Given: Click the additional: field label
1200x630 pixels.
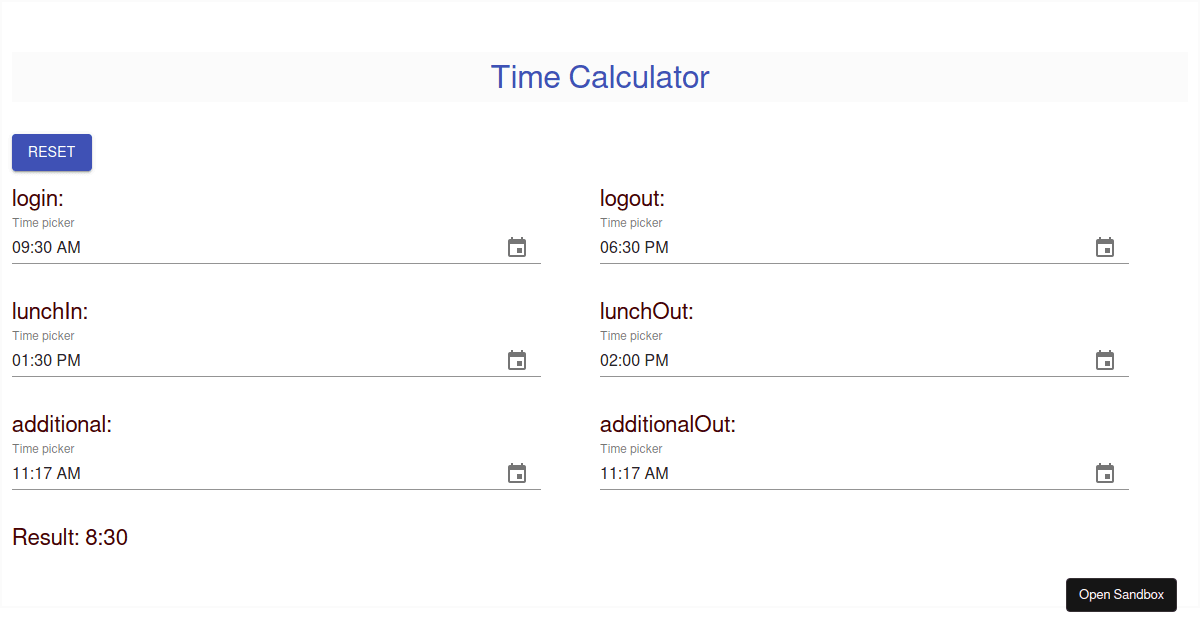Looking at the screenshot, I should 61,424.
